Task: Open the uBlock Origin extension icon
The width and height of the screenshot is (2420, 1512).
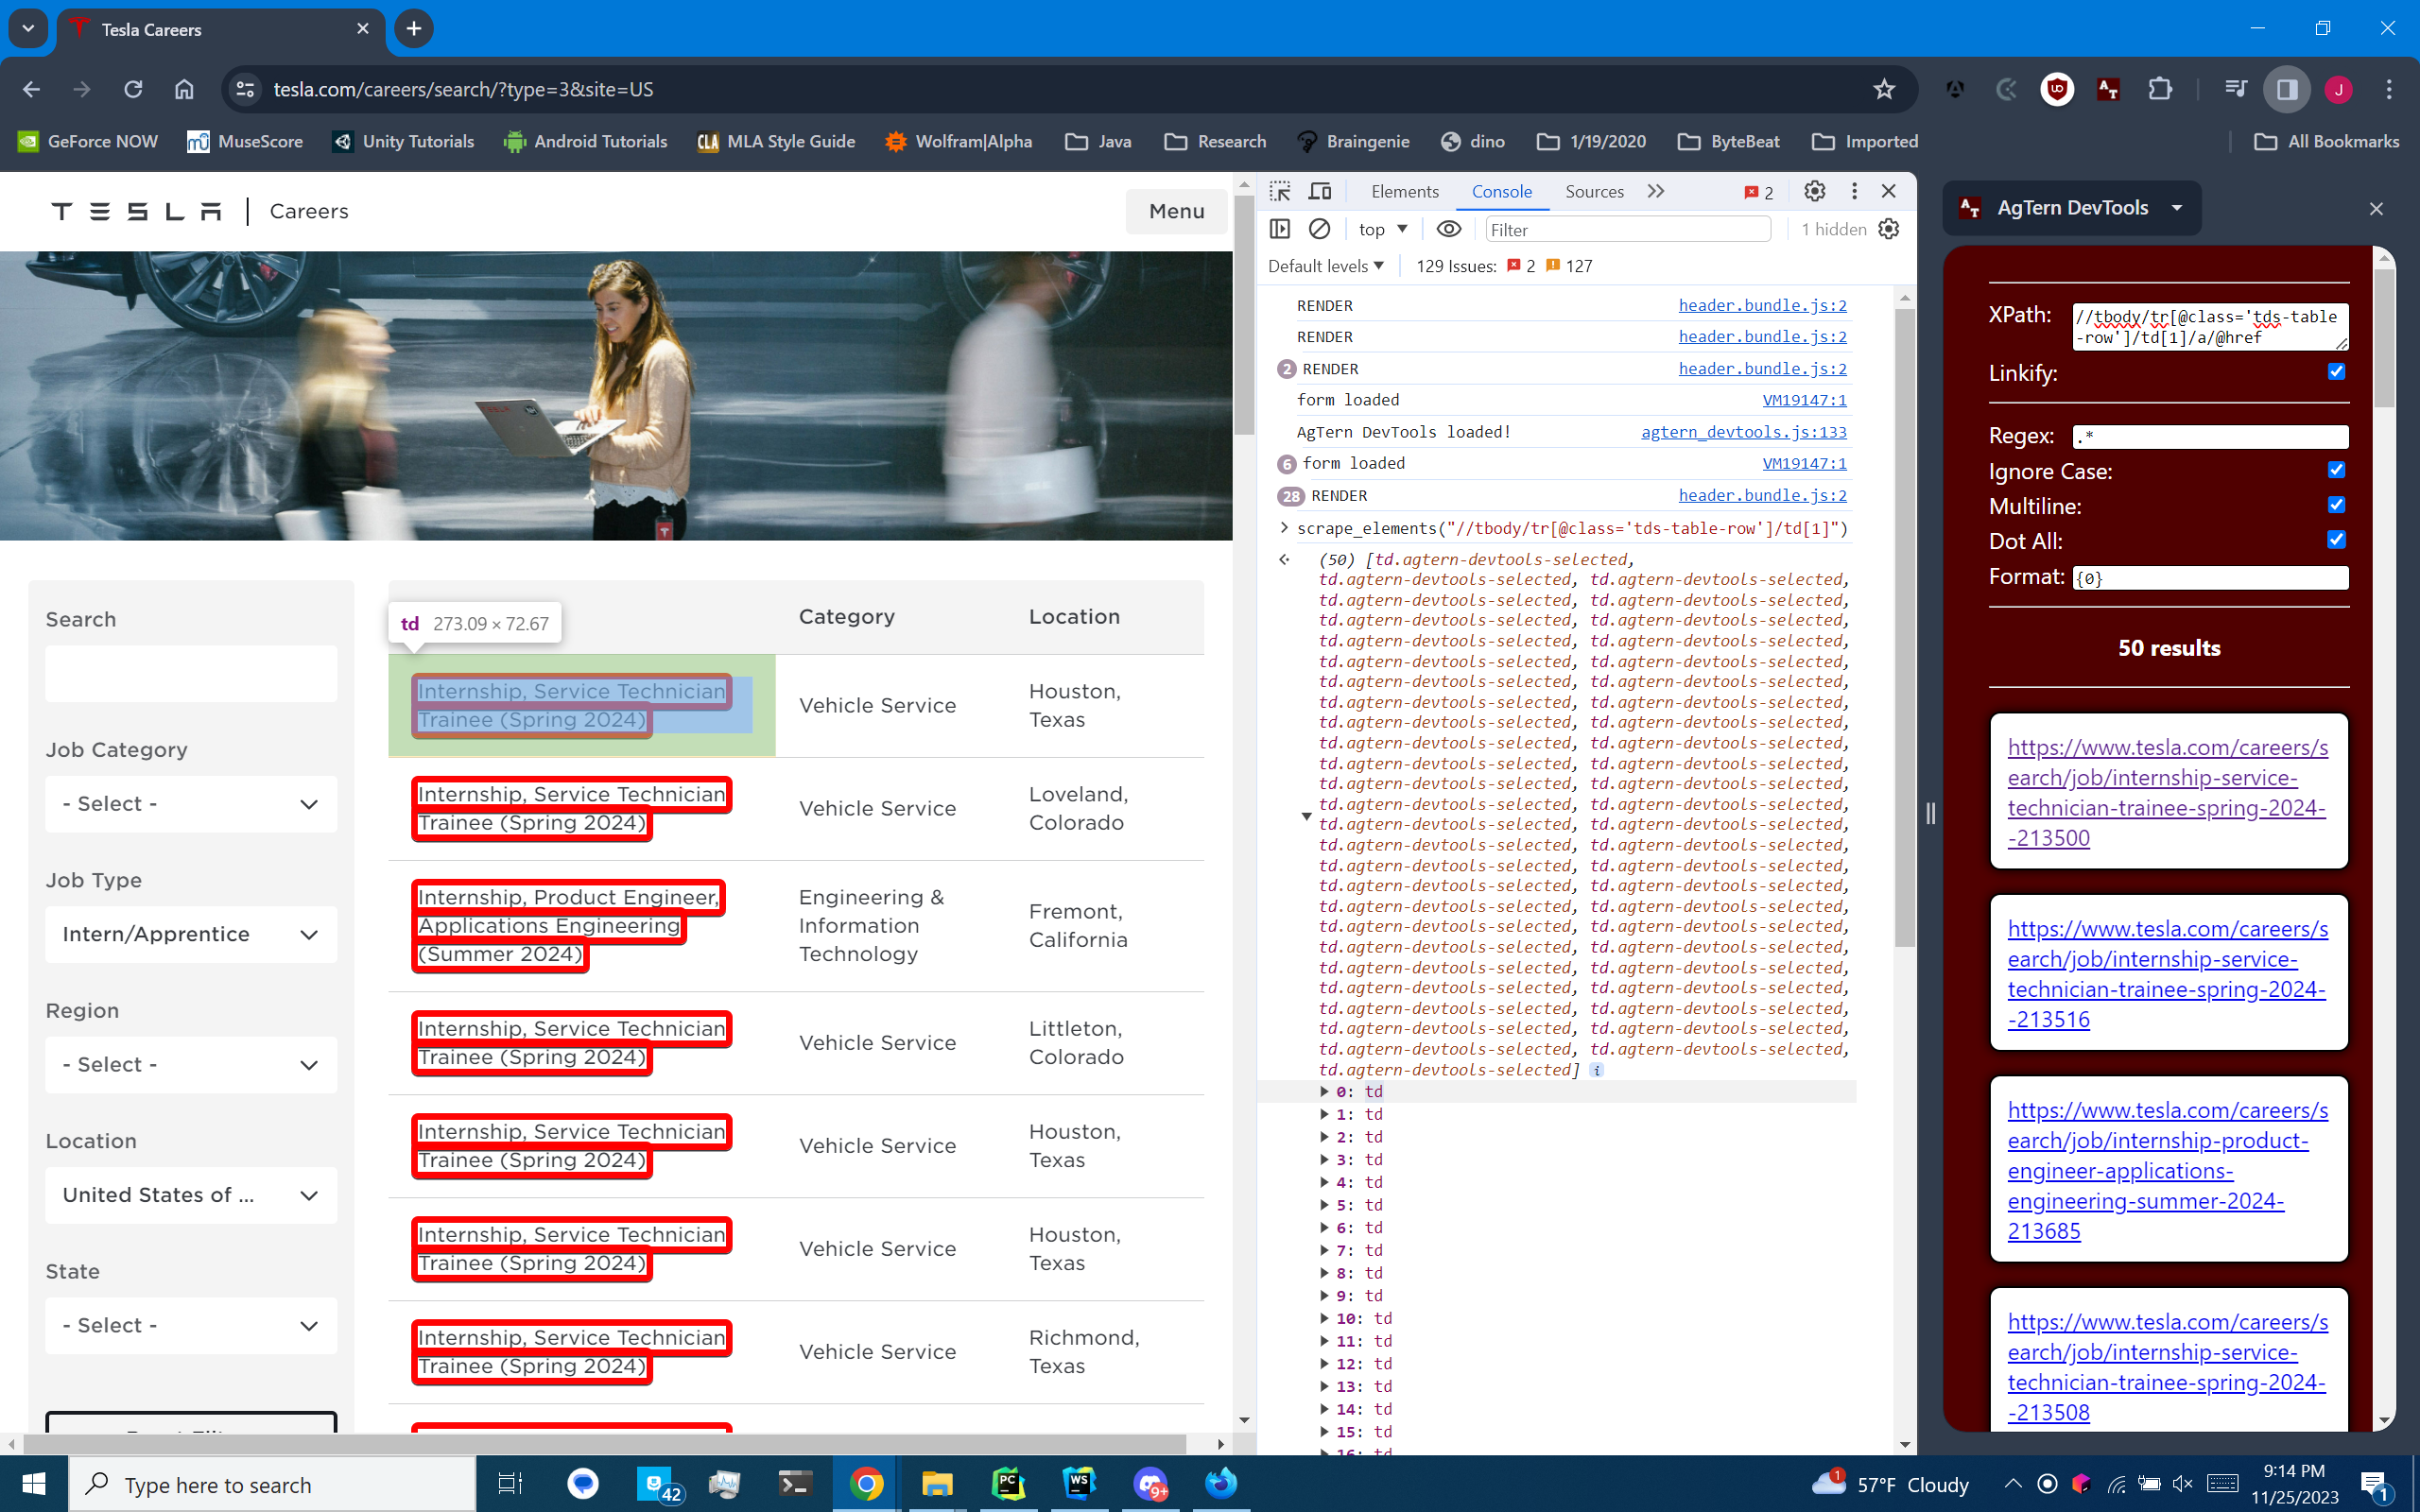Action: [2056, 89]
